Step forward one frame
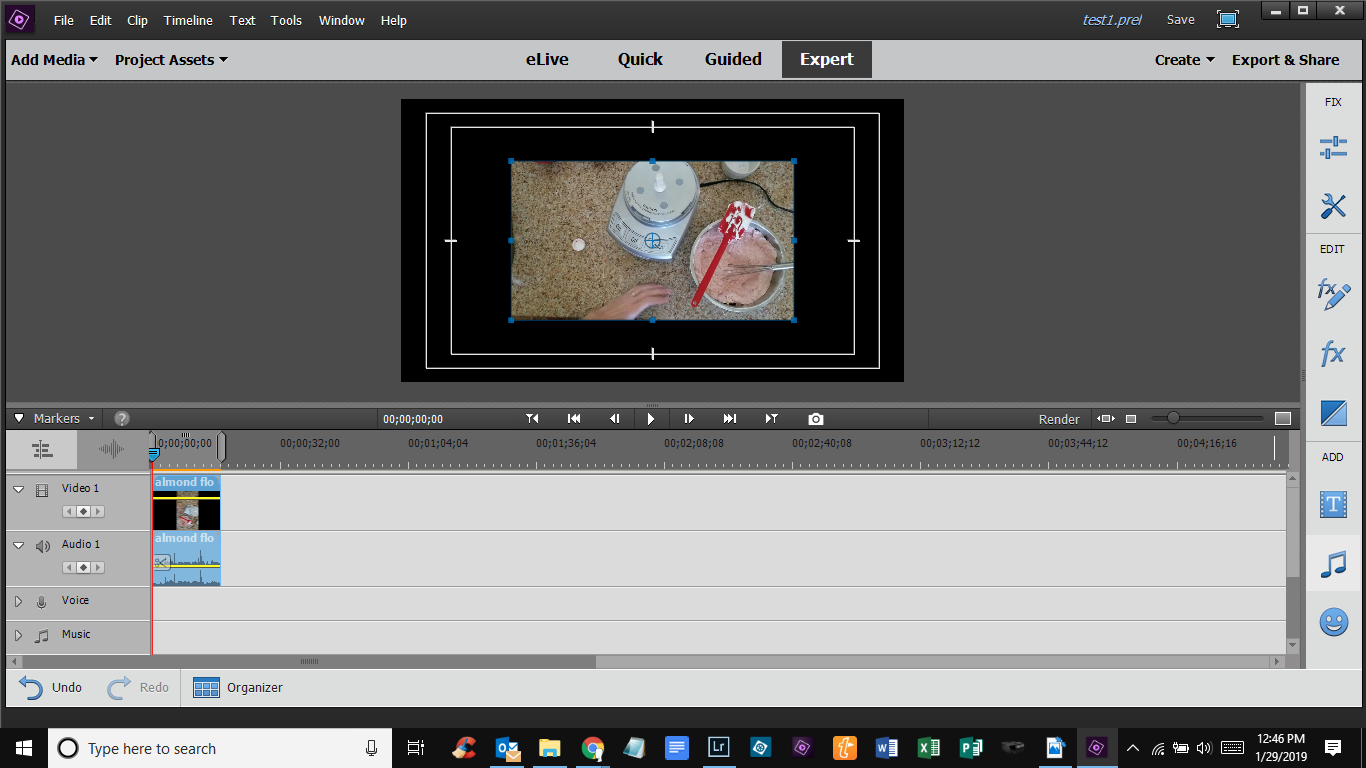This screenshot has height=768, width=1366. (689, 419)
